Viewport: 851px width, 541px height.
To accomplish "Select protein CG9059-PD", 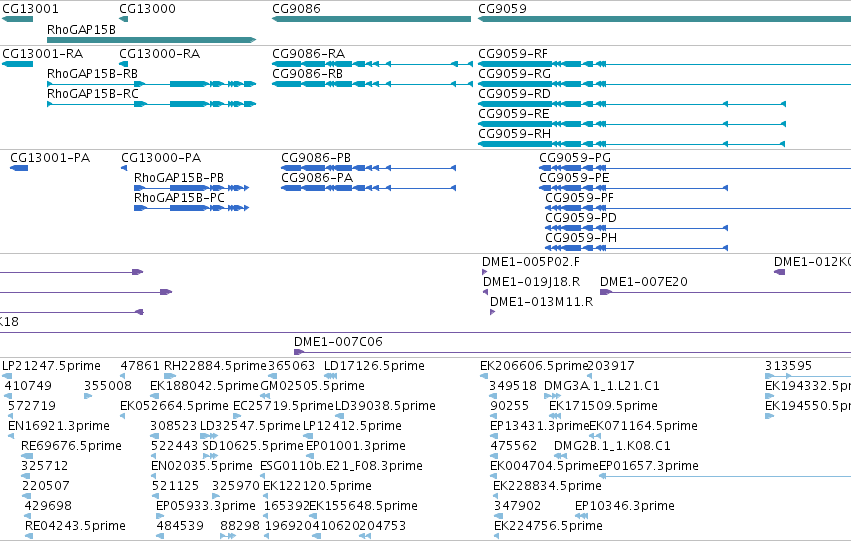I will tap(581, 218).
